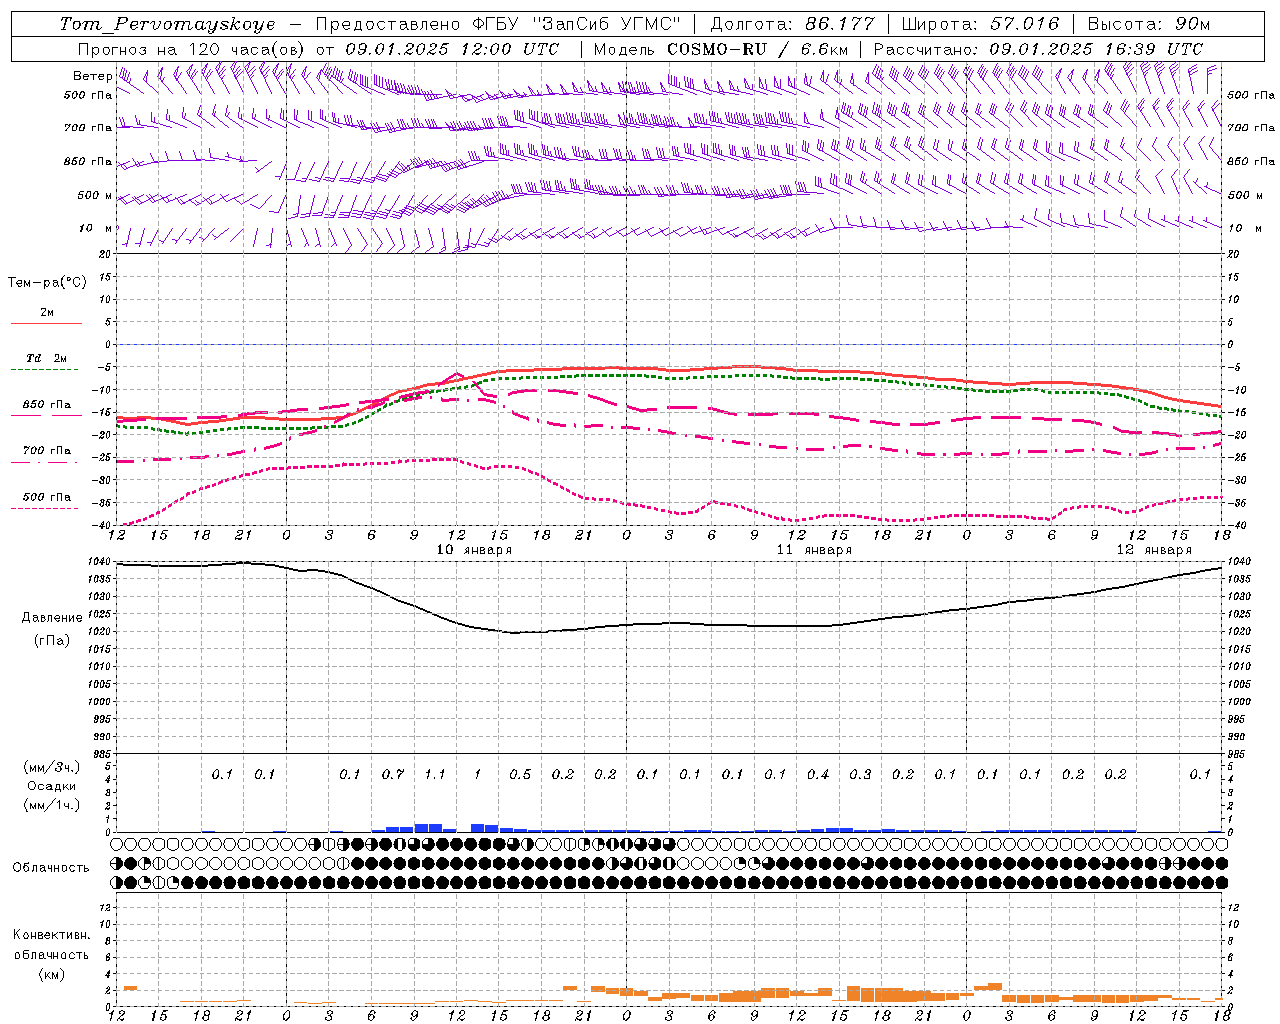Select the provider text ФГБУ "ЗапСиб УГМС"
Viewport: 1280px width, 1024px height.
(576, 24)
